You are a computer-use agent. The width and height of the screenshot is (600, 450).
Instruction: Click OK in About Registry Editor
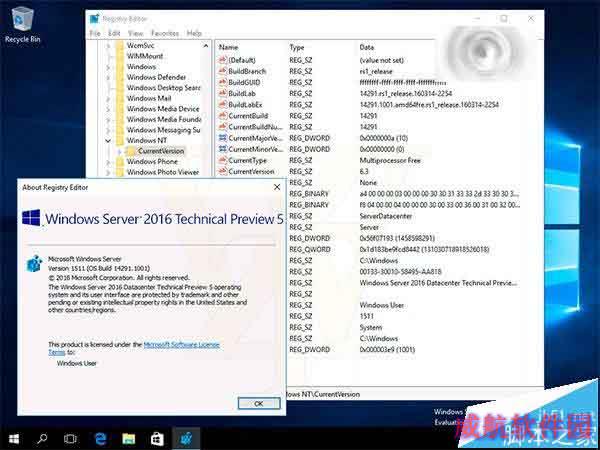(x=259, y=403)
